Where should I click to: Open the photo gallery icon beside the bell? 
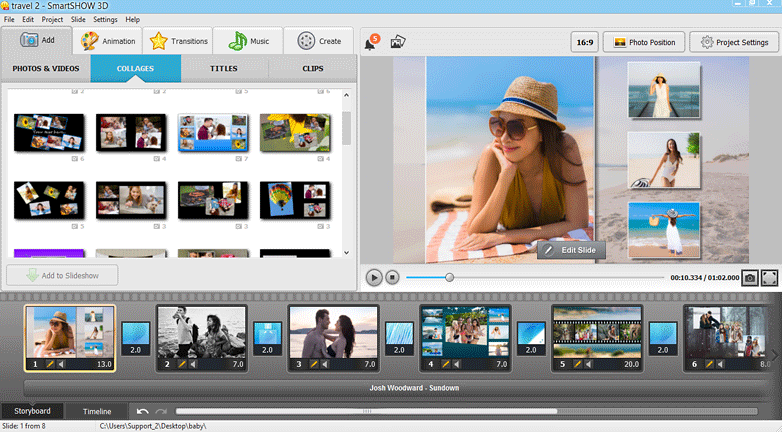398,42
